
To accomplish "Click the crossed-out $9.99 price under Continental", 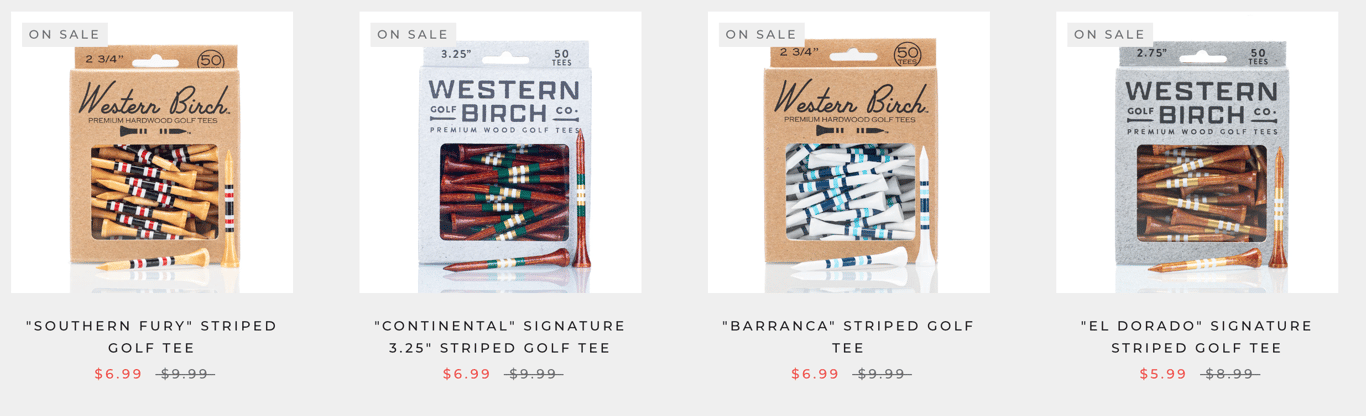I will [533, 374].
